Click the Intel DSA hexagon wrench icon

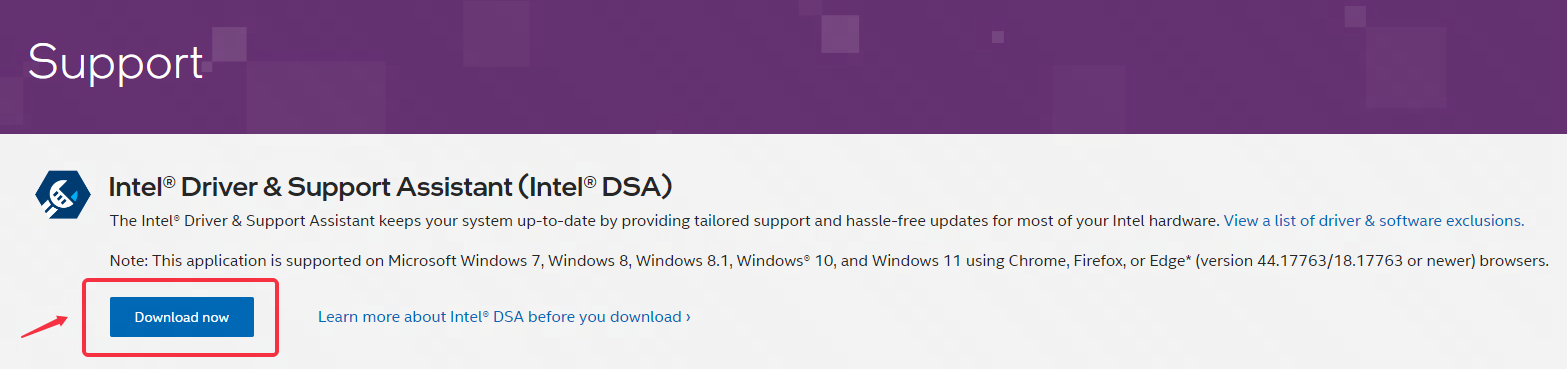[x=63, y=194]
